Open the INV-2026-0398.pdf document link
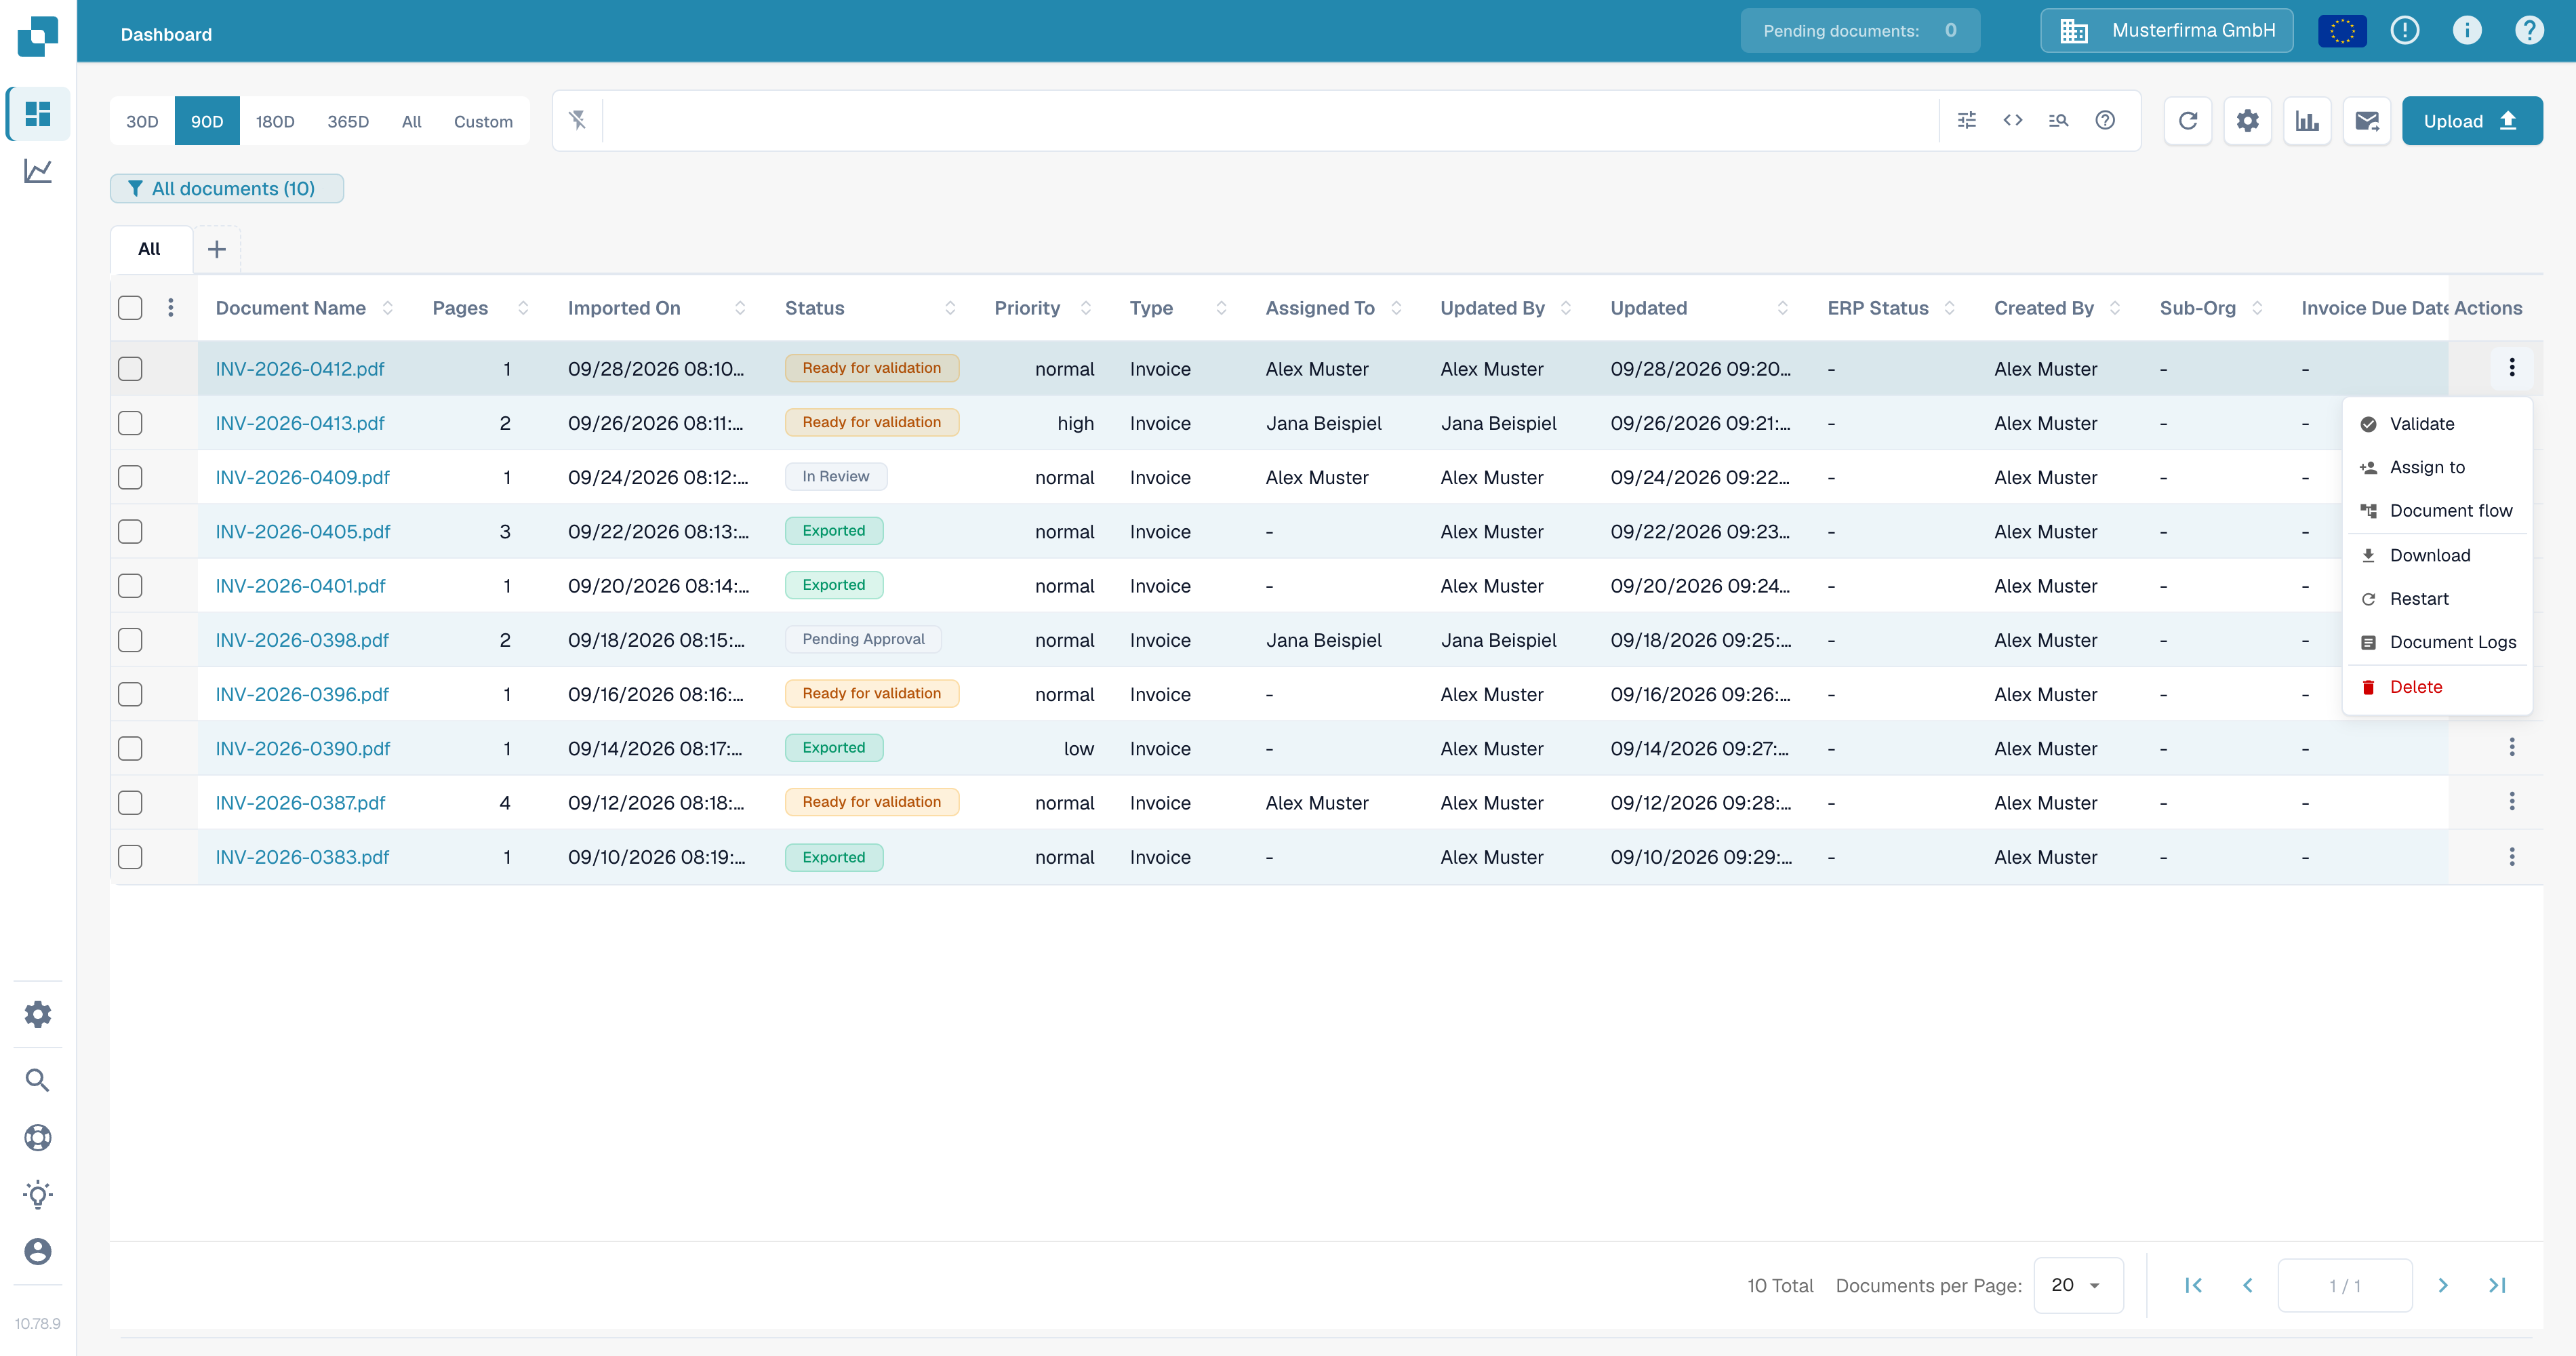 coord(302,640)
